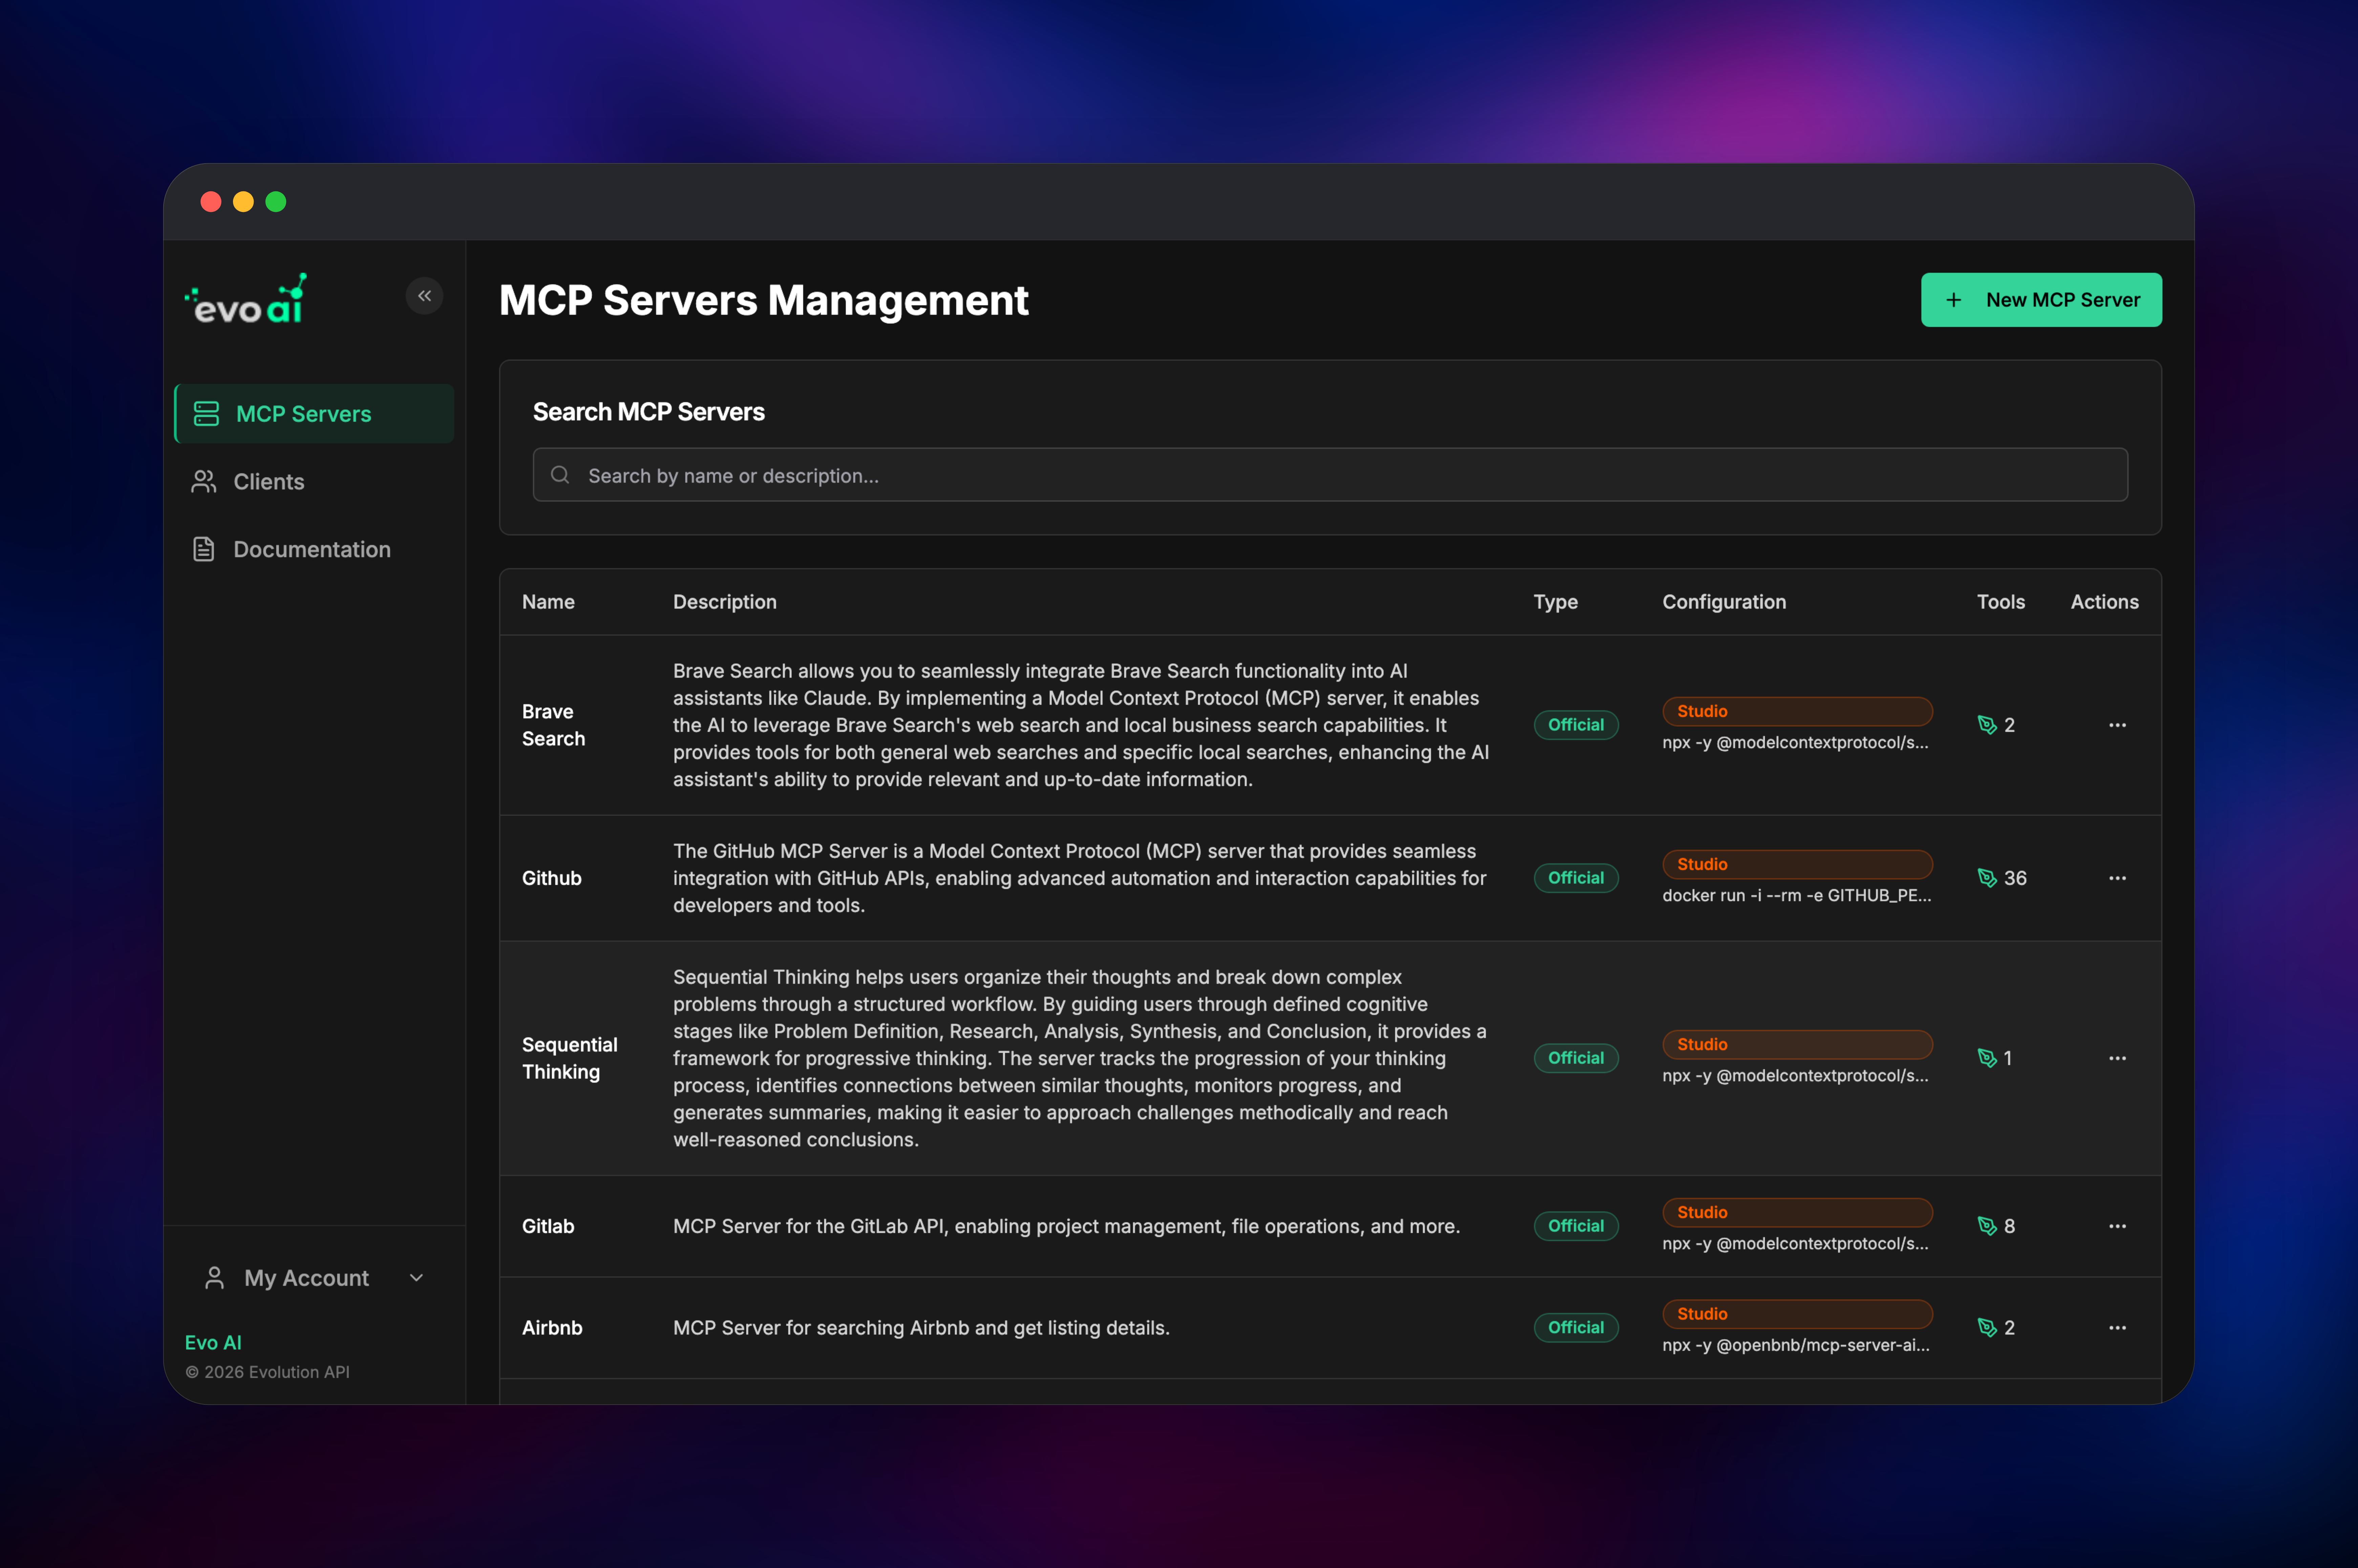Click the Tools column header

click(2001, 602)
